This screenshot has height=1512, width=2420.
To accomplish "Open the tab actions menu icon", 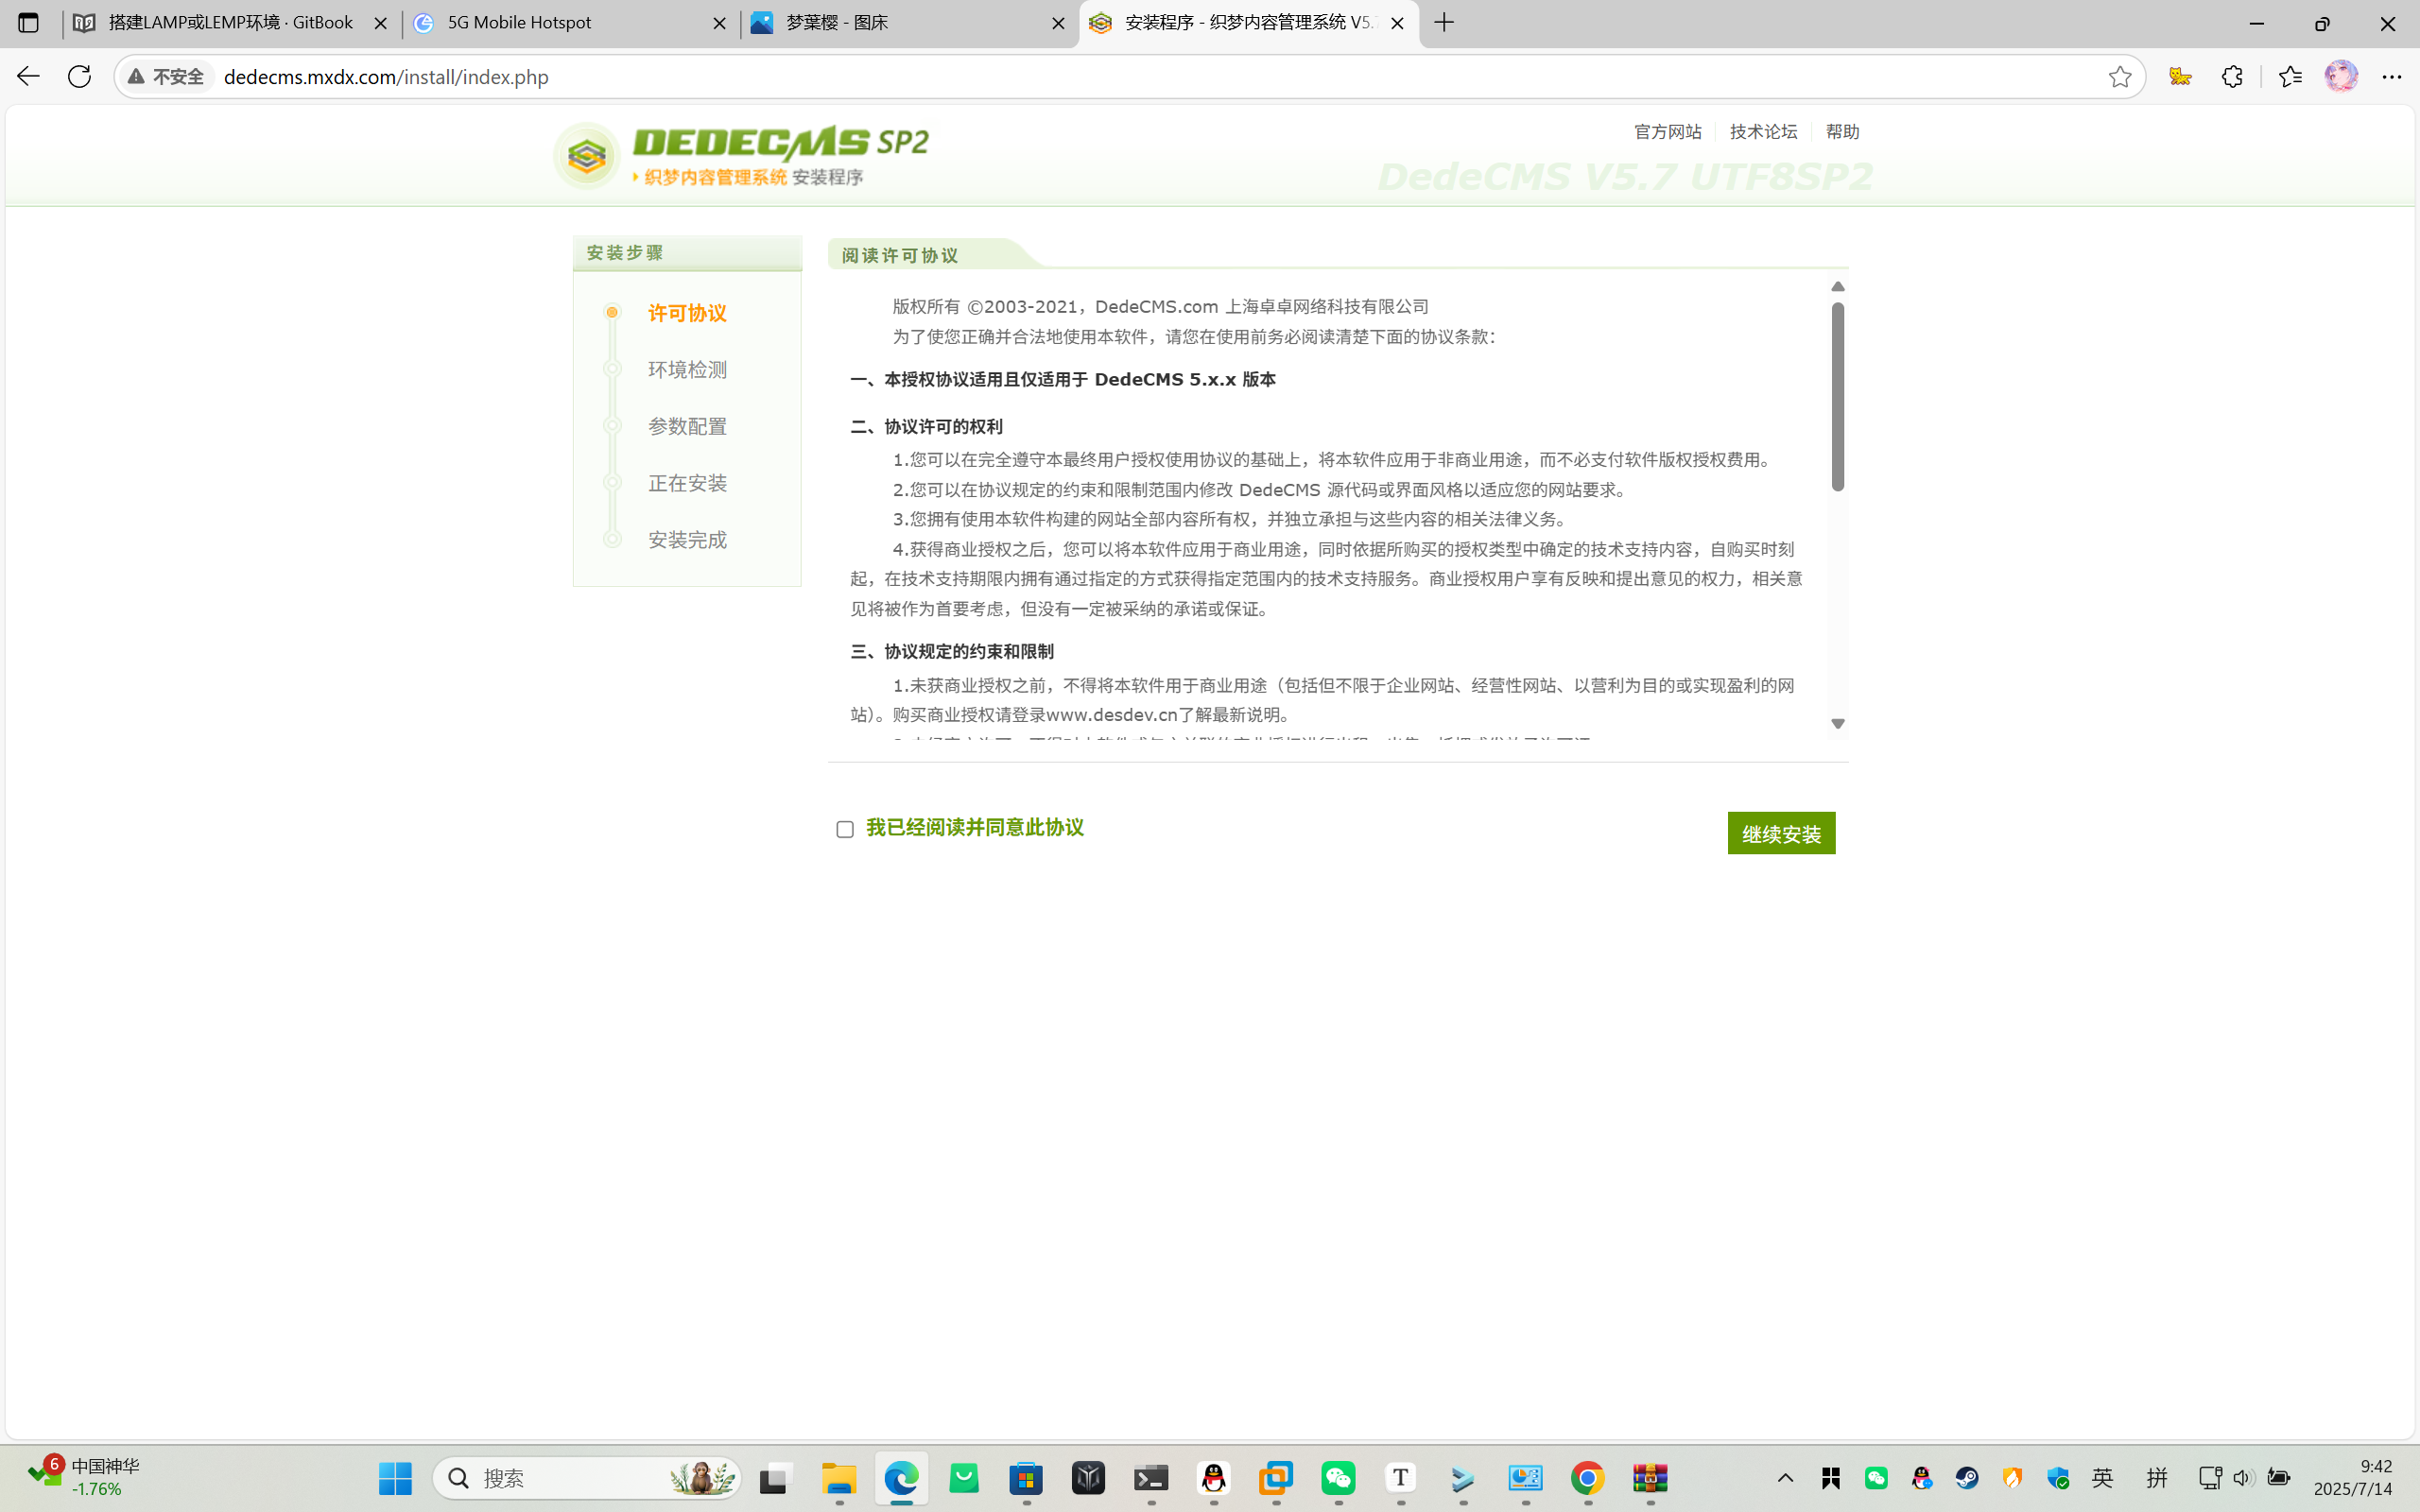I will 28,23.
